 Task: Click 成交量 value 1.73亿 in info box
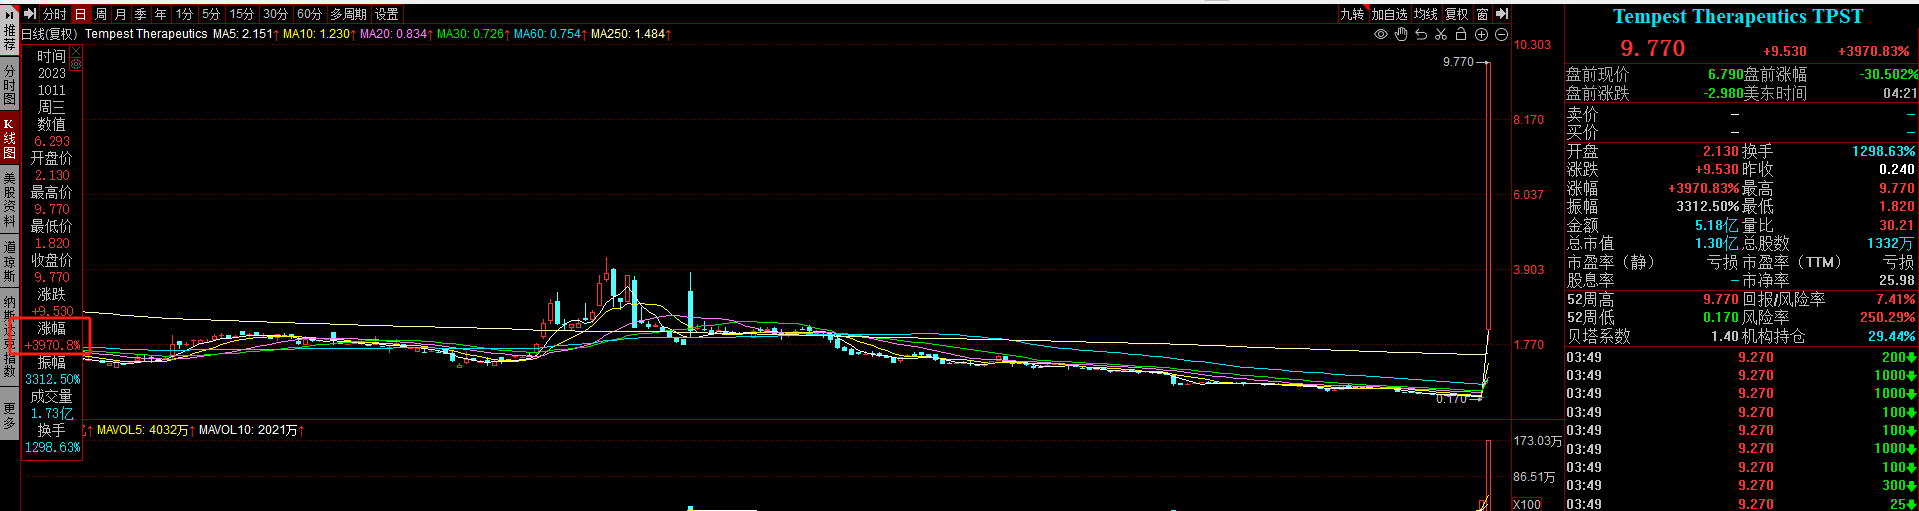tap(51, 413)
